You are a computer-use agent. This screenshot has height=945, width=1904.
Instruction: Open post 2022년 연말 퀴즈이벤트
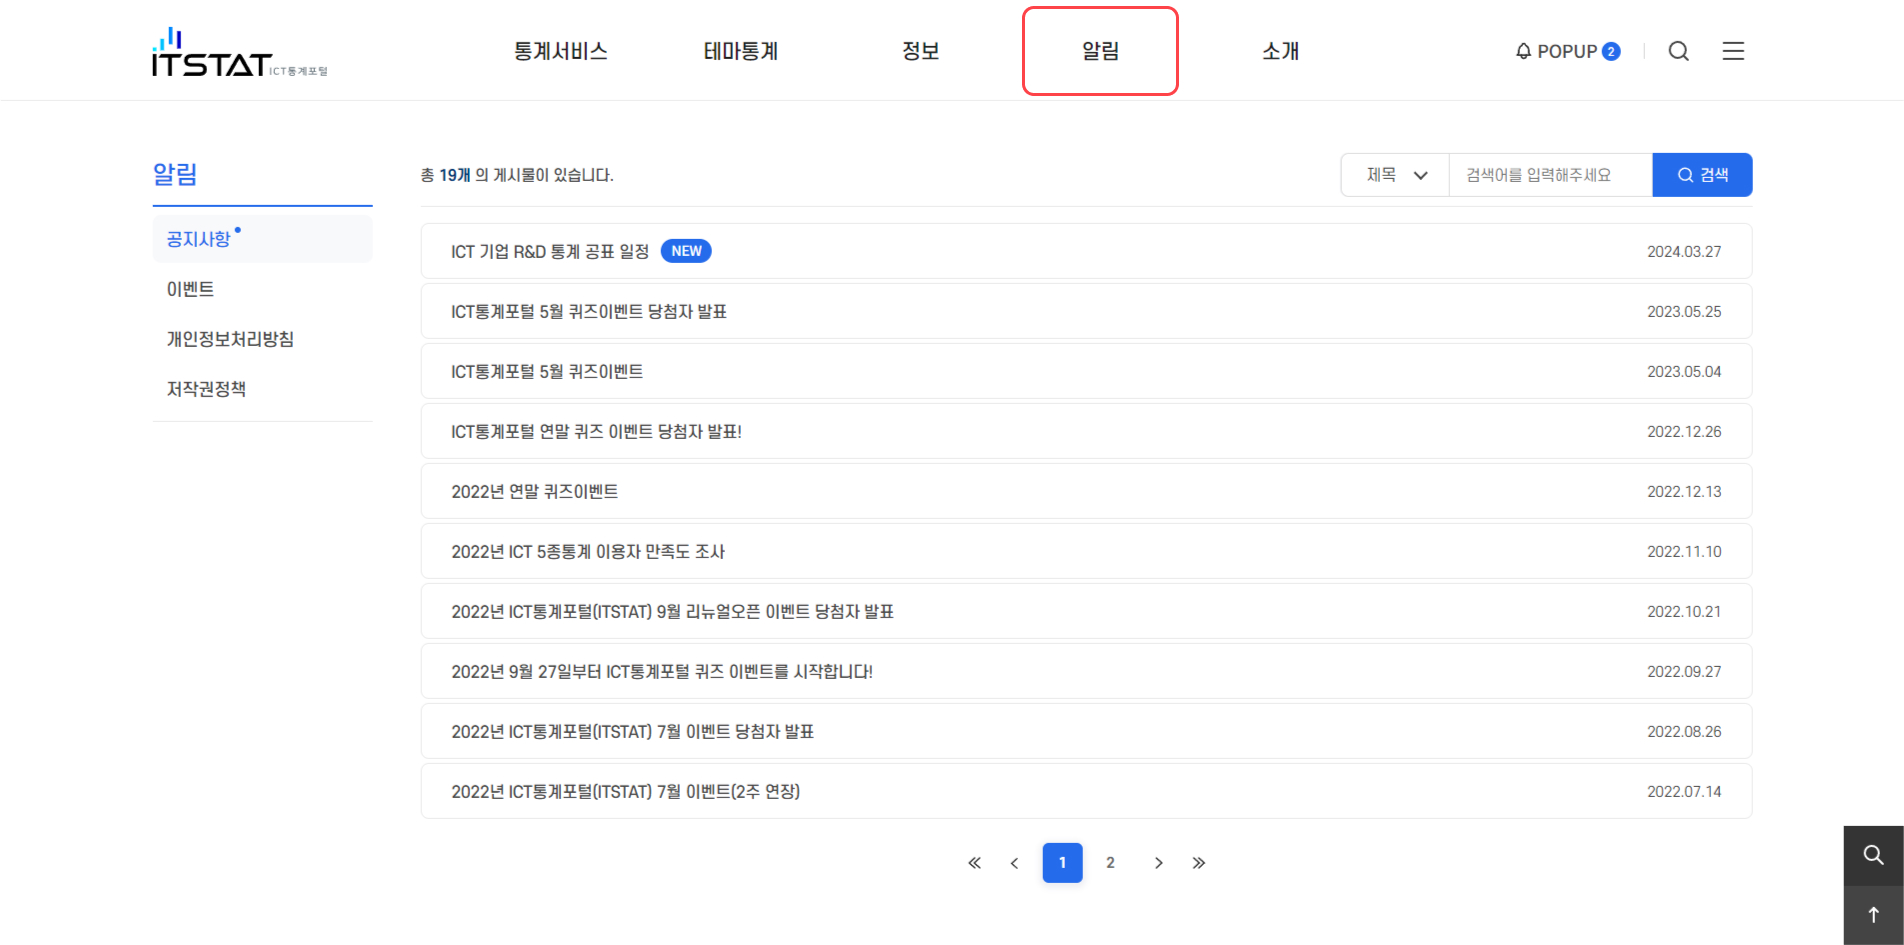1086,491
